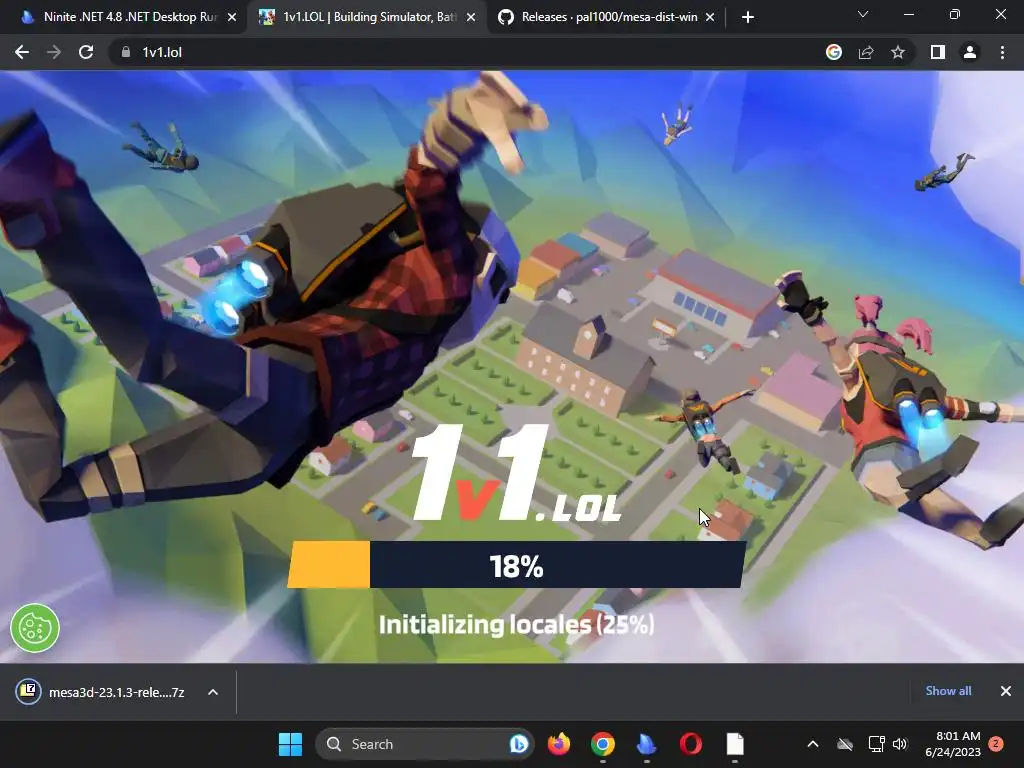The image size is (1024, 768).
Task: Click the 1v1.LOL logo
Action: coord(516,473)
